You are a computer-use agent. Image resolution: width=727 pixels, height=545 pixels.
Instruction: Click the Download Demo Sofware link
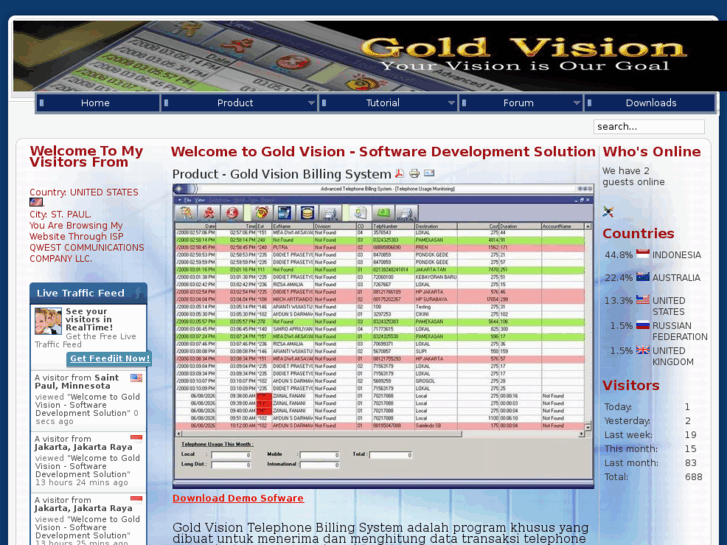click(238, 498)
